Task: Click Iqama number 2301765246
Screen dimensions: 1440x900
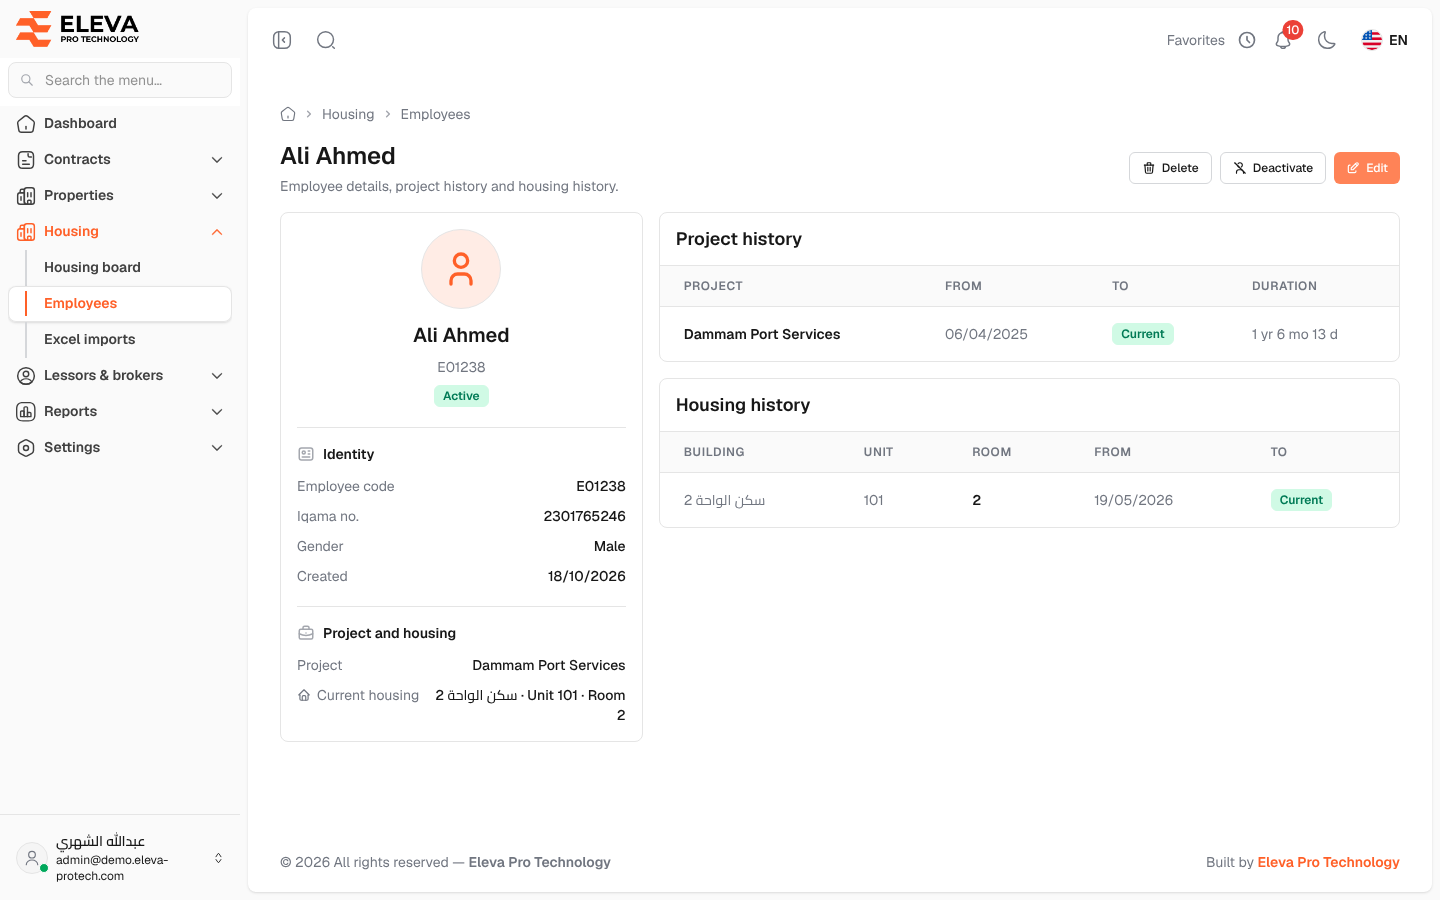Action: (x=584, y=516)
